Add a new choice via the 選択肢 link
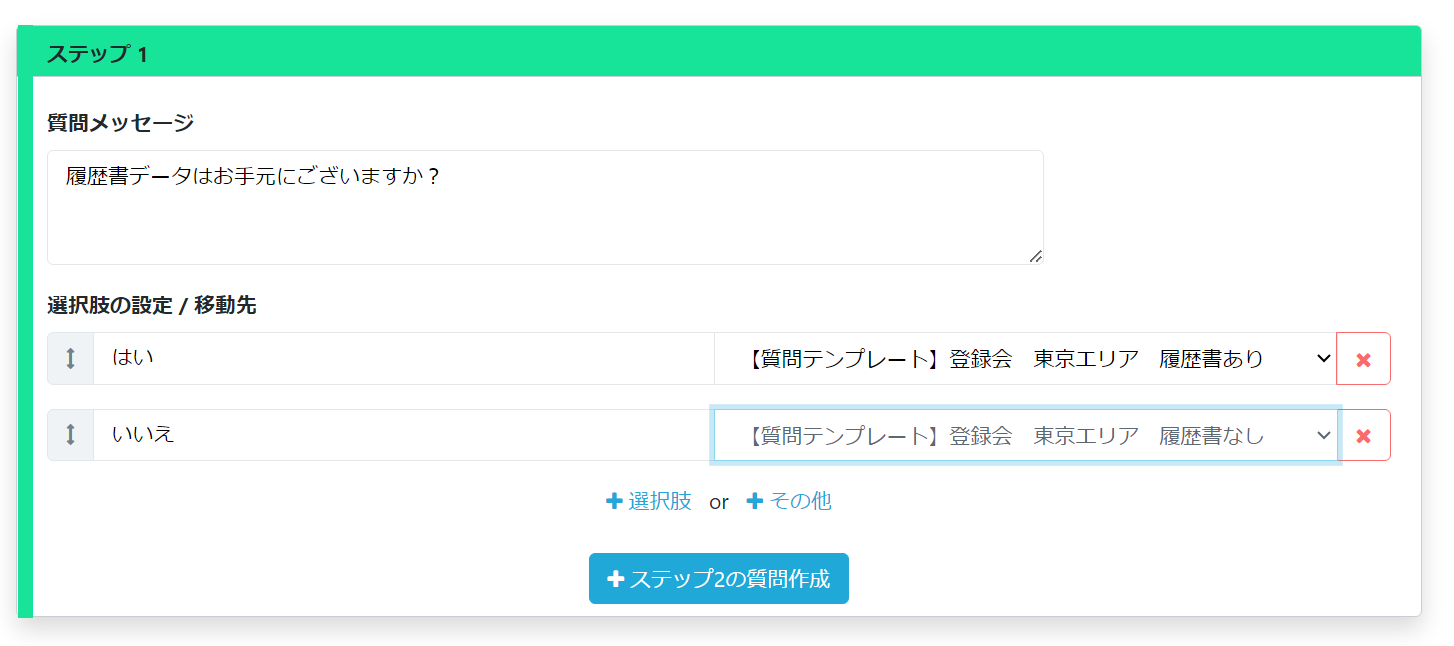 (x=659, y=501)
